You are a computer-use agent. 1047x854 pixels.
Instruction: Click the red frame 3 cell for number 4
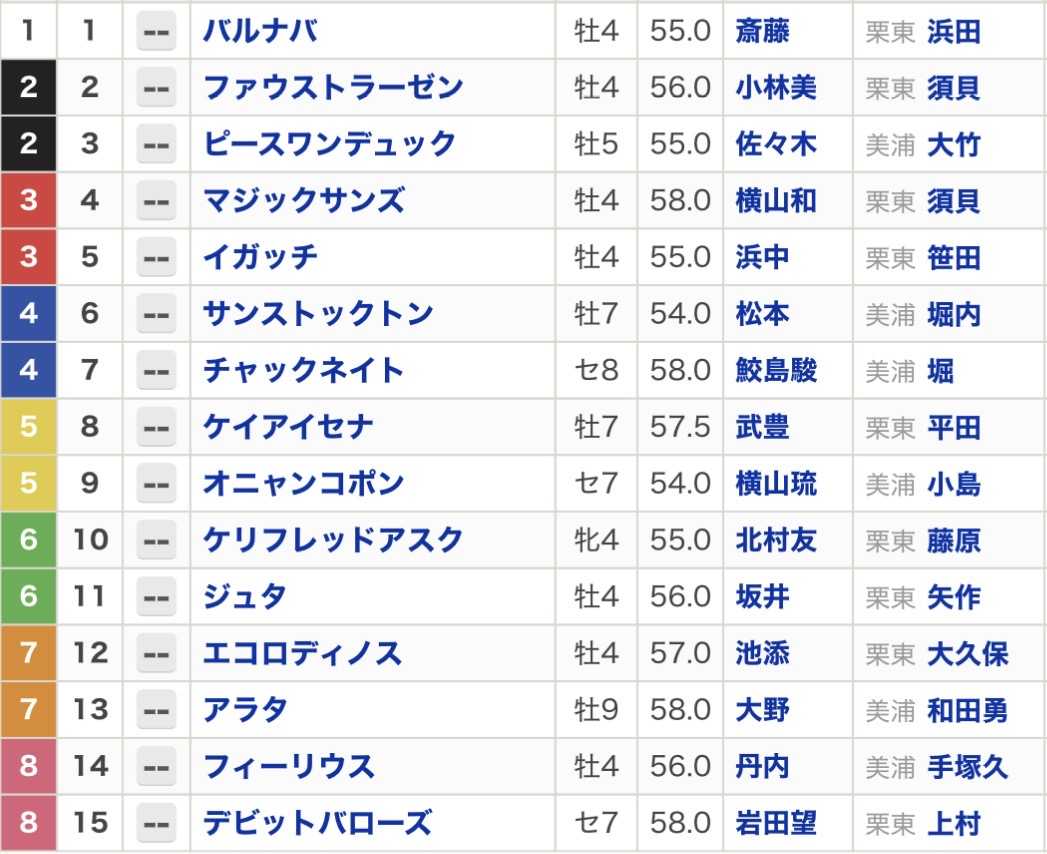pyautogui.click(x=28, y=201)
